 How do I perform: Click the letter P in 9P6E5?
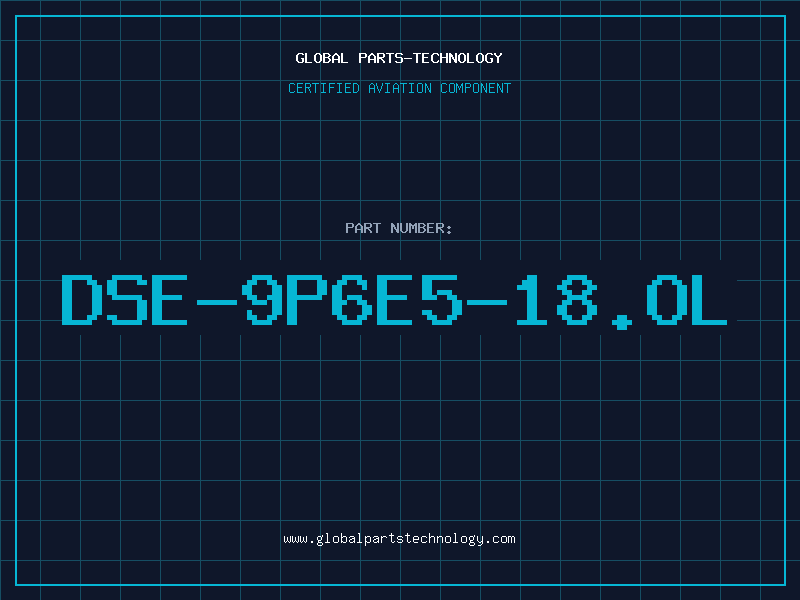(x=307, y=299)
